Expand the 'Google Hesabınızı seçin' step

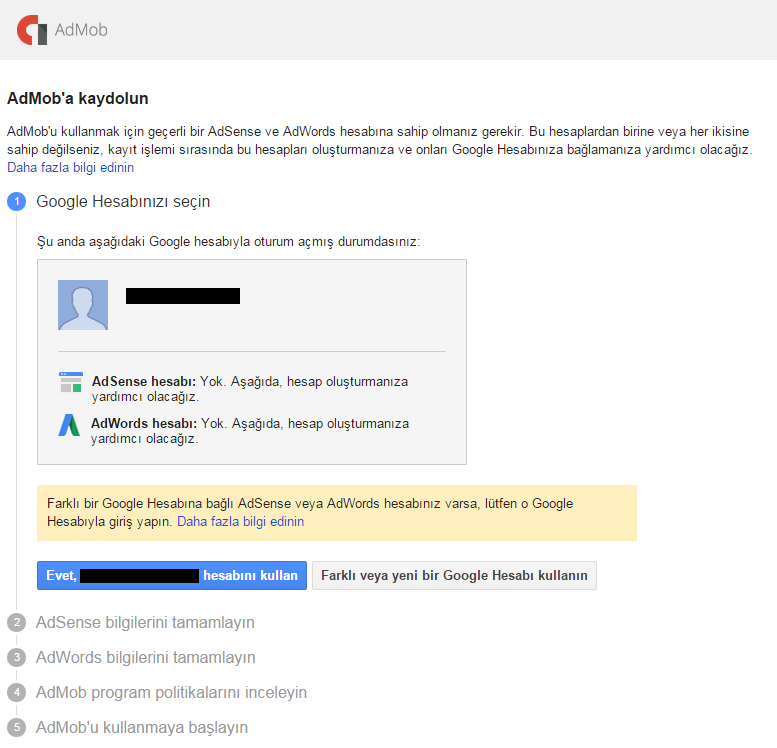click(123, 202)
